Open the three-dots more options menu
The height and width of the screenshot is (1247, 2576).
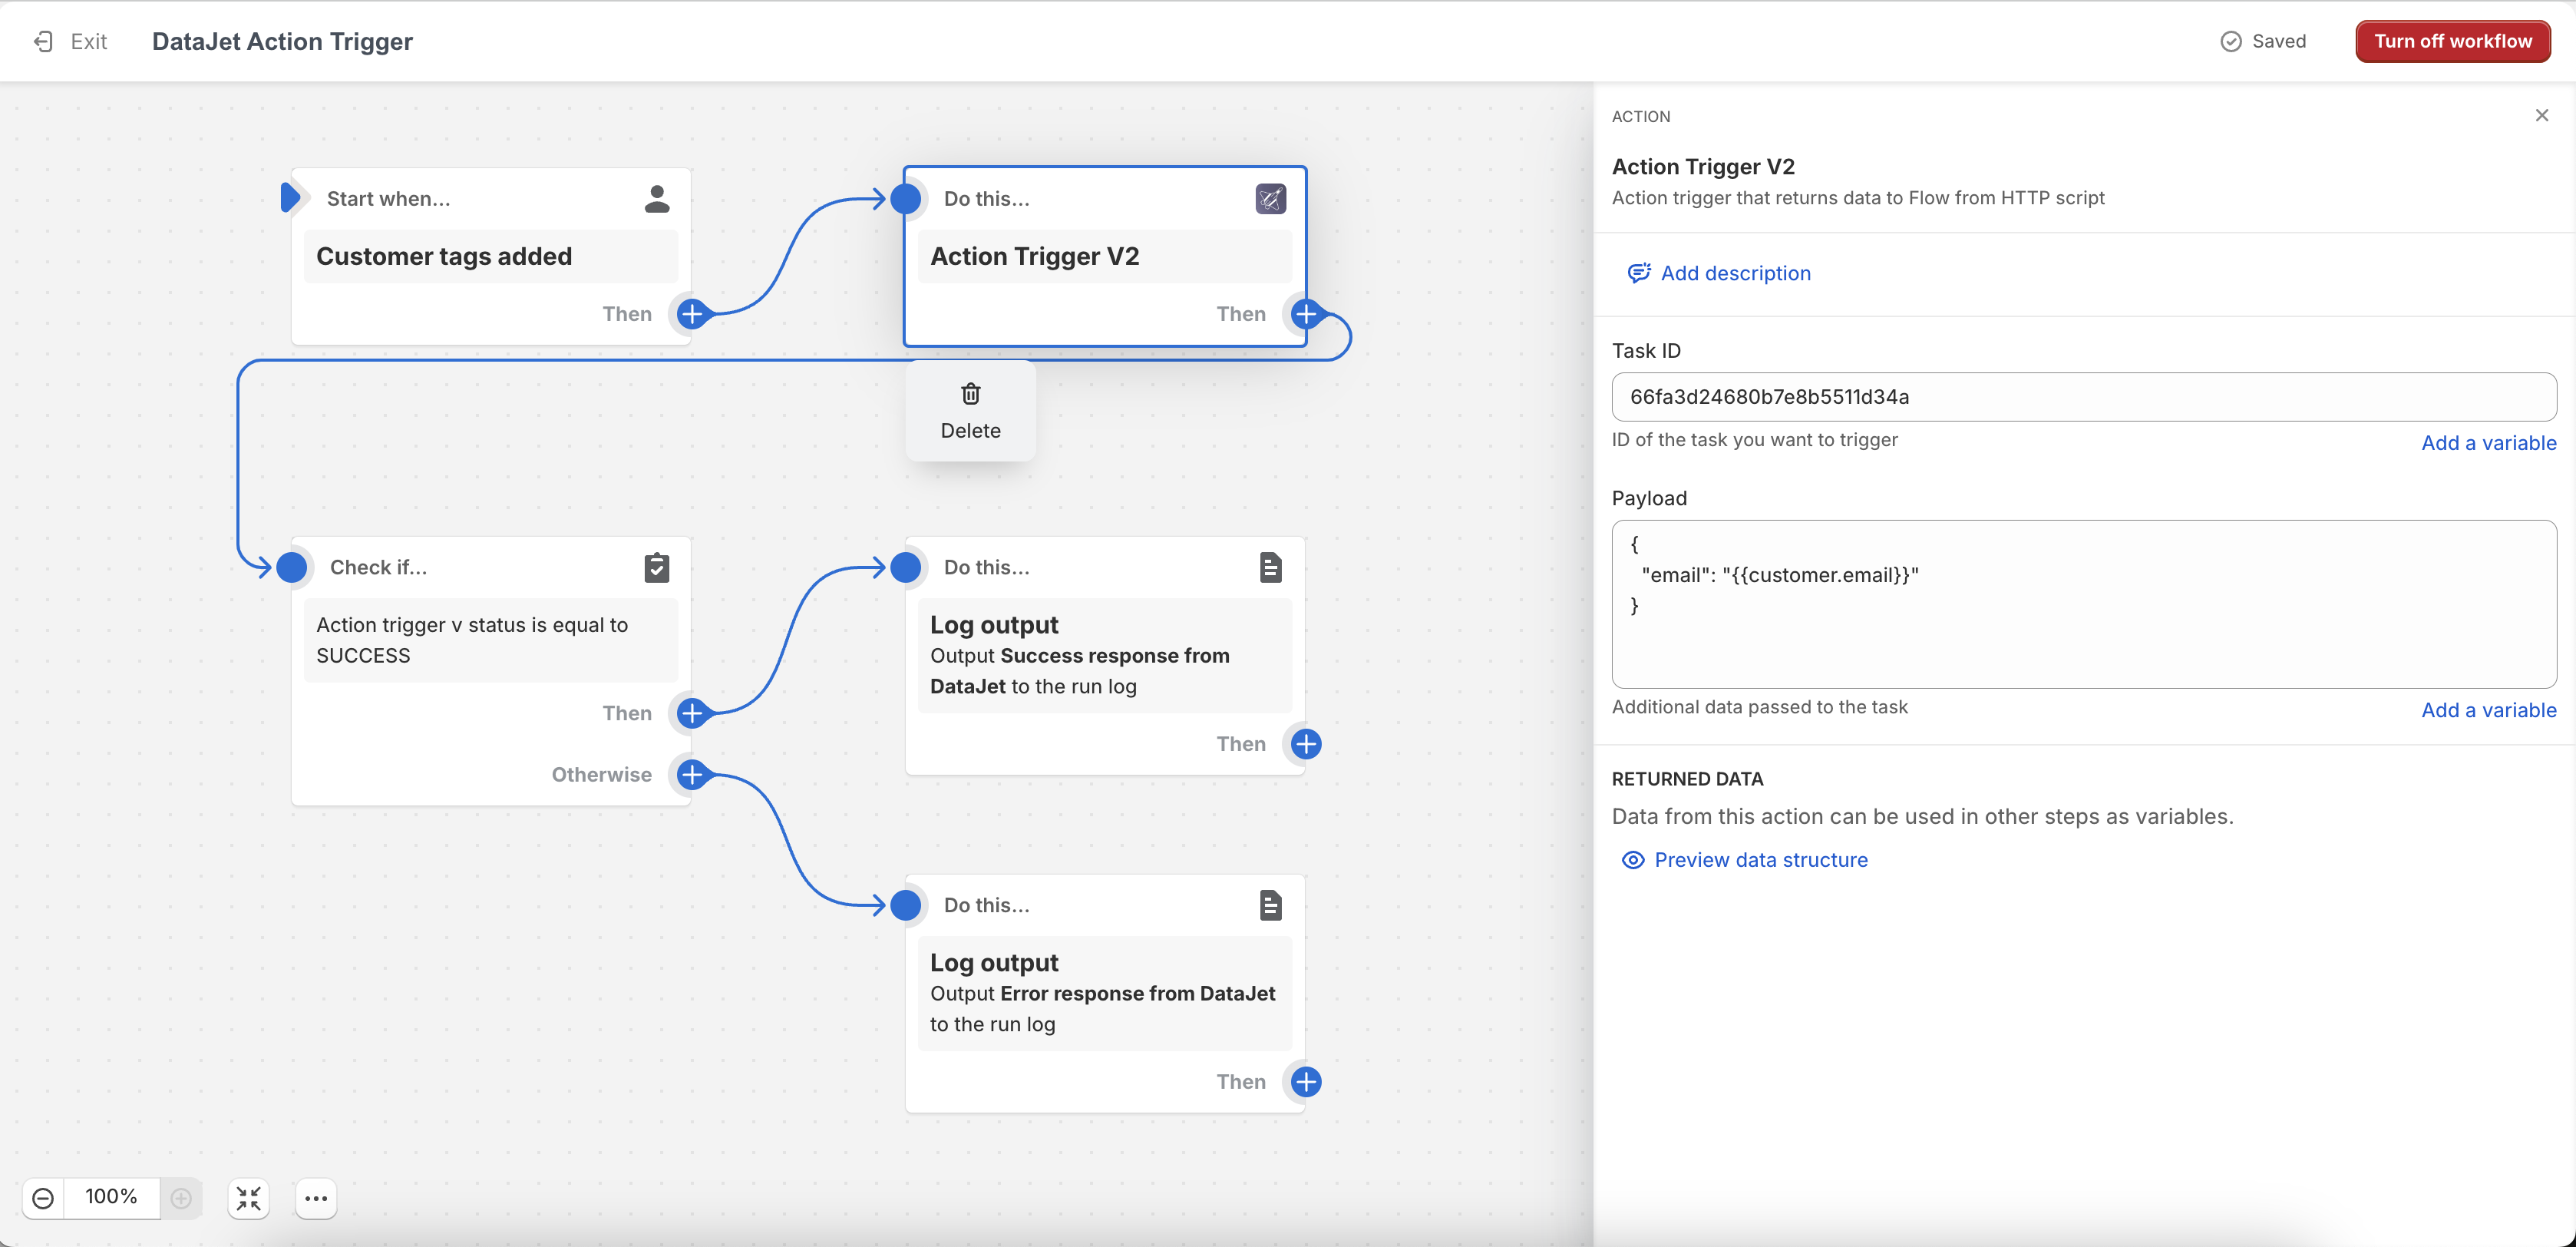[316, 1198]
